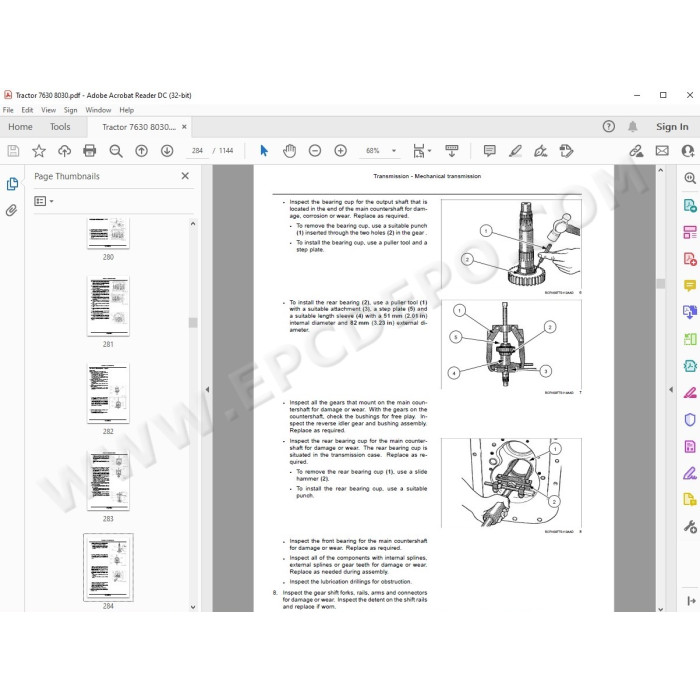This screenshot has height=700, width=700.
Task: Open thumbnails options dropdown
Action: click(44, 201)
